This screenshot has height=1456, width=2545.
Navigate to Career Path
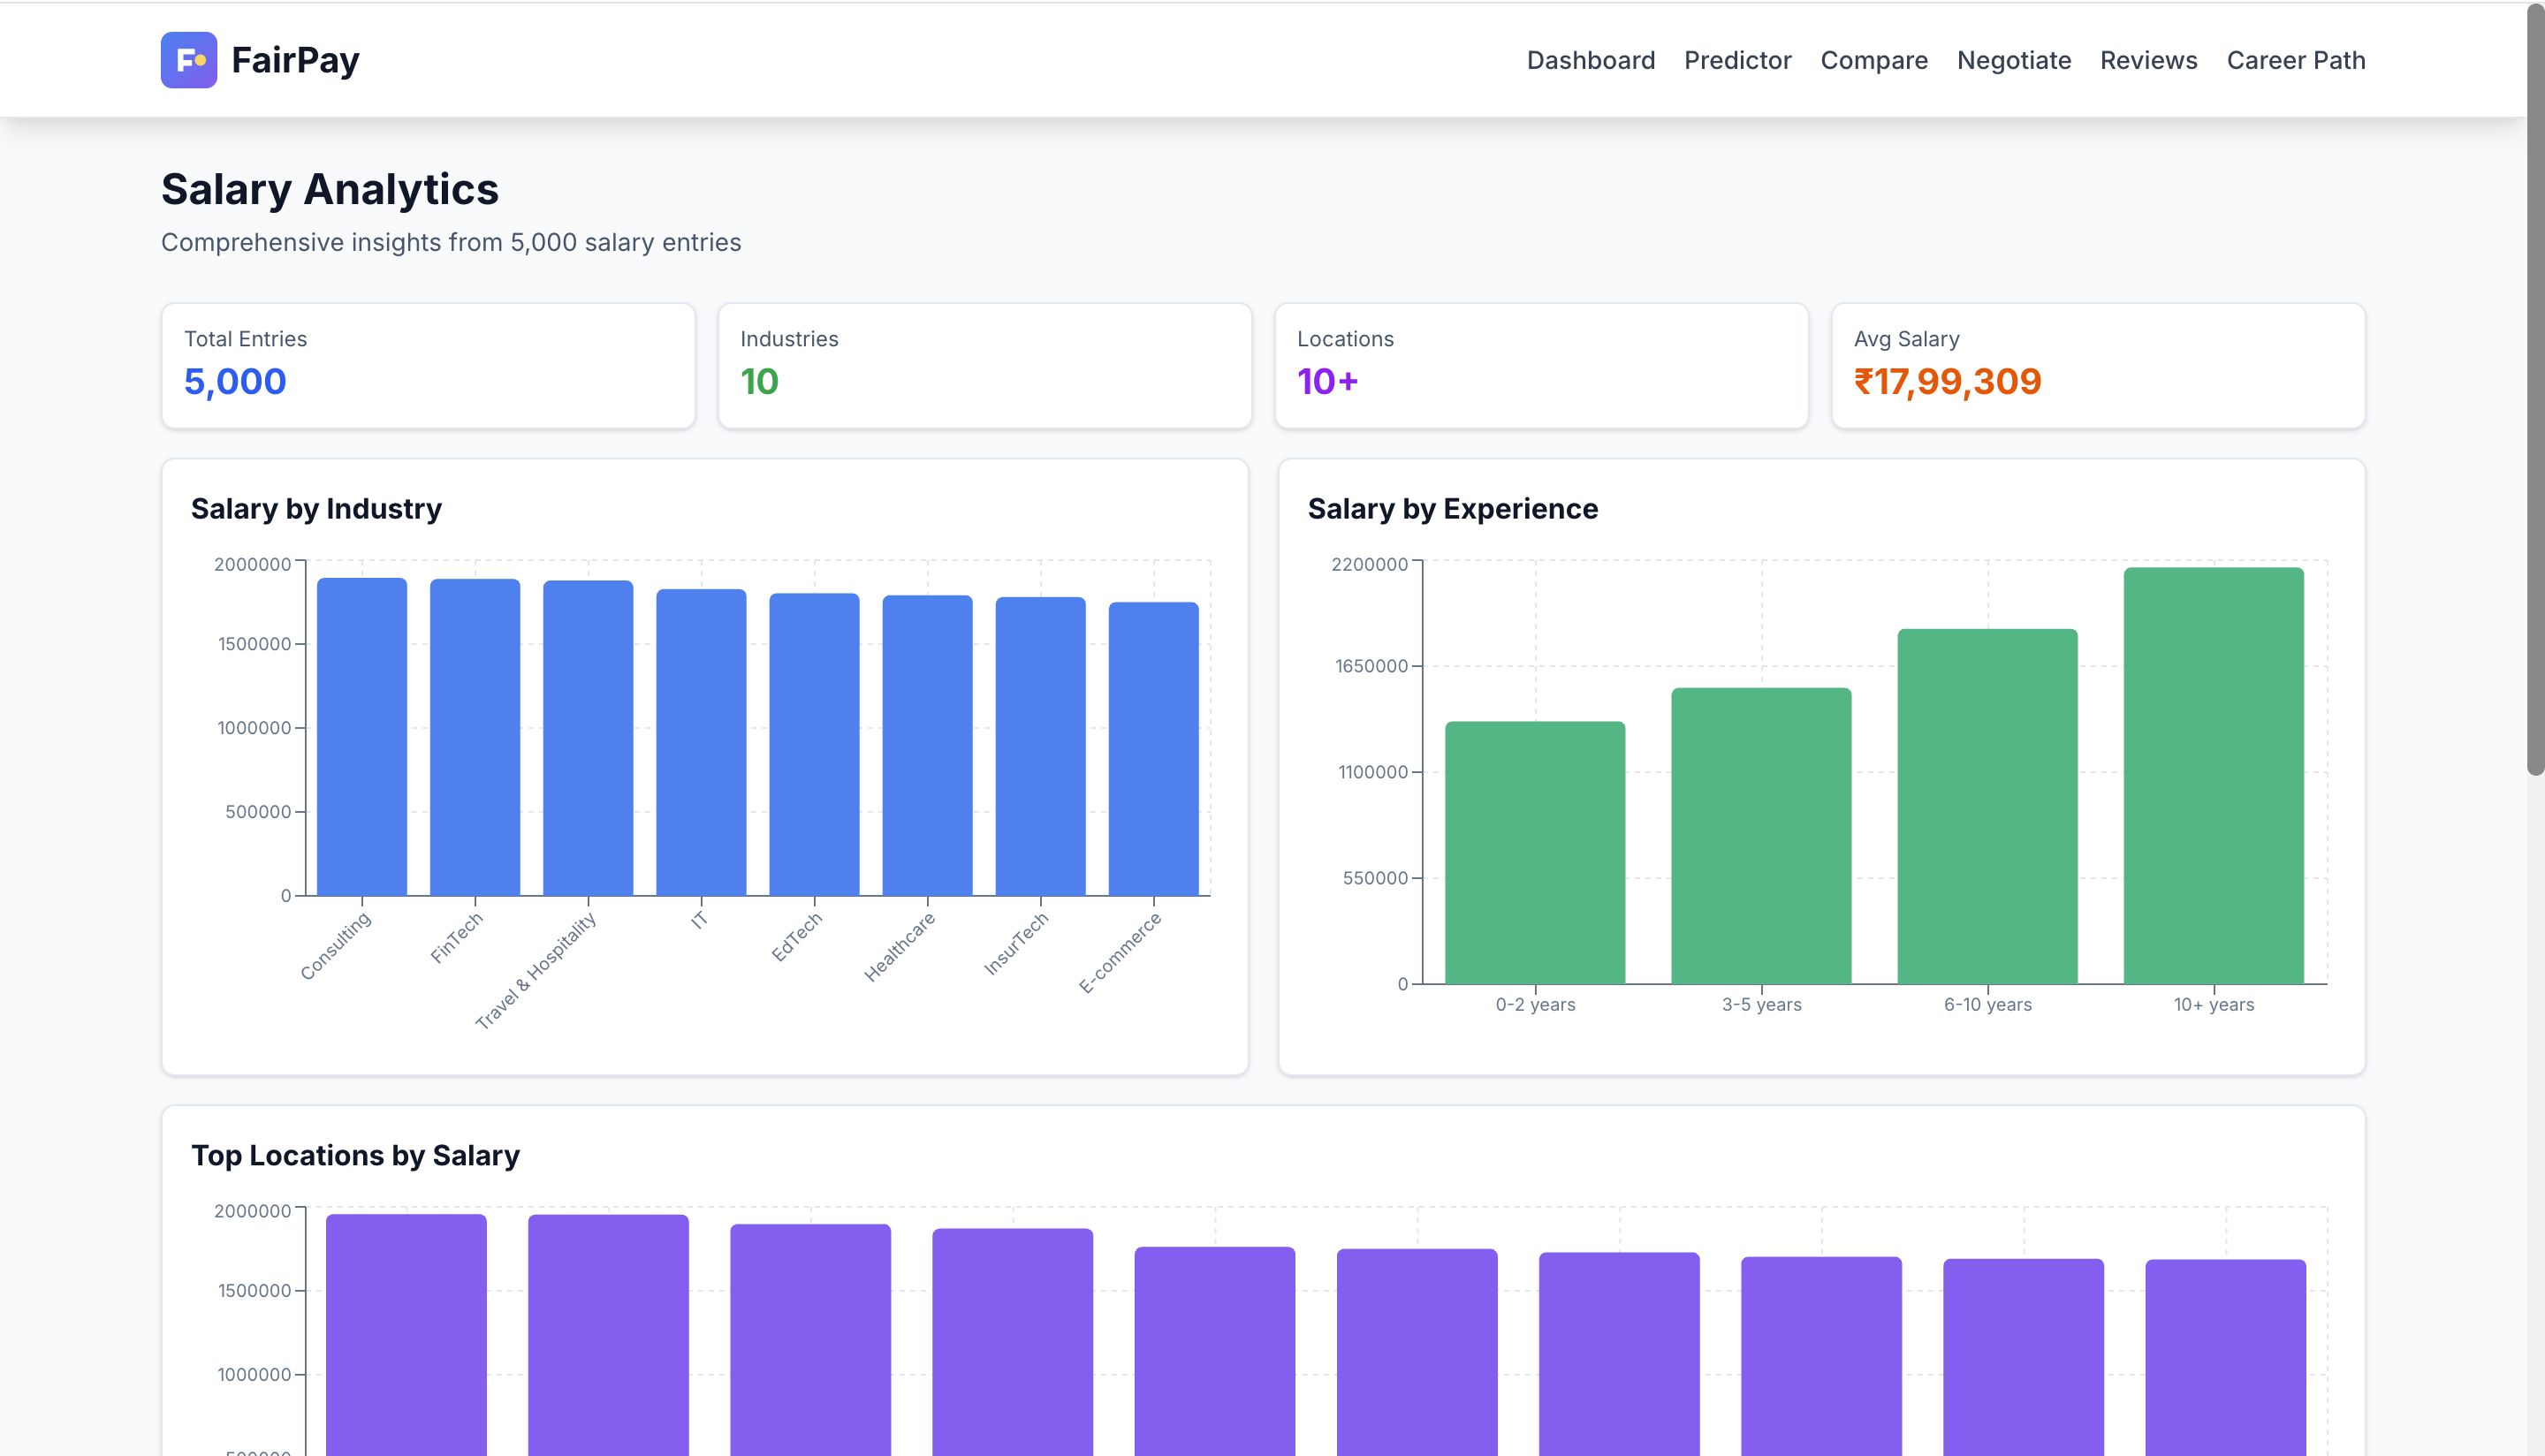(2295, 60)
